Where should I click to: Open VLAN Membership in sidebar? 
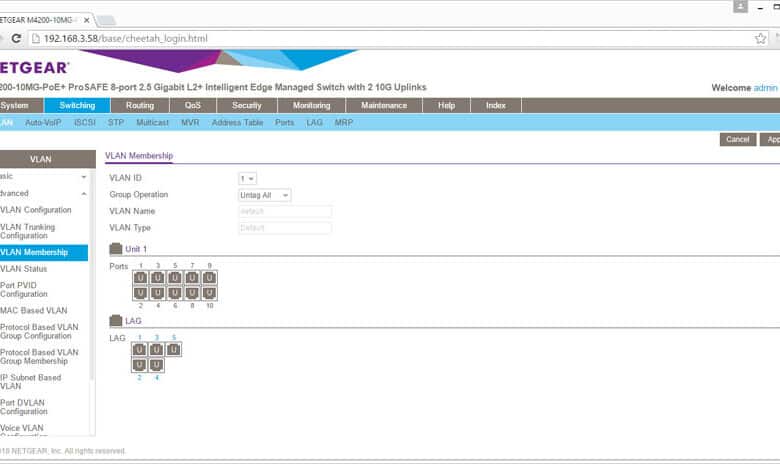click(44, 252)
